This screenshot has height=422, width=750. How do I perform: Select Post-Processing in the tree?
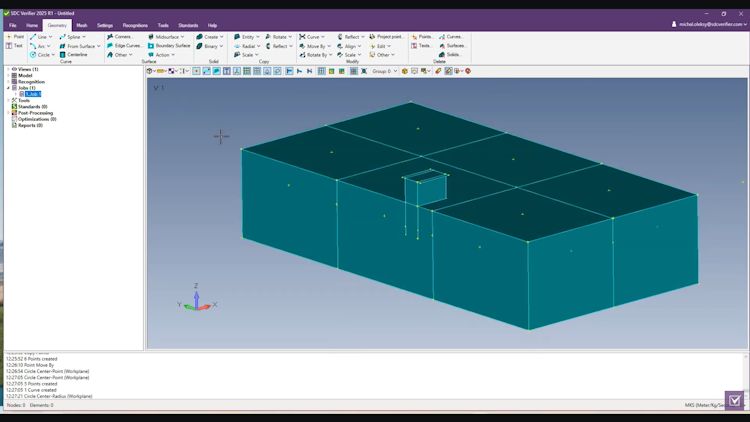(35, 113)
